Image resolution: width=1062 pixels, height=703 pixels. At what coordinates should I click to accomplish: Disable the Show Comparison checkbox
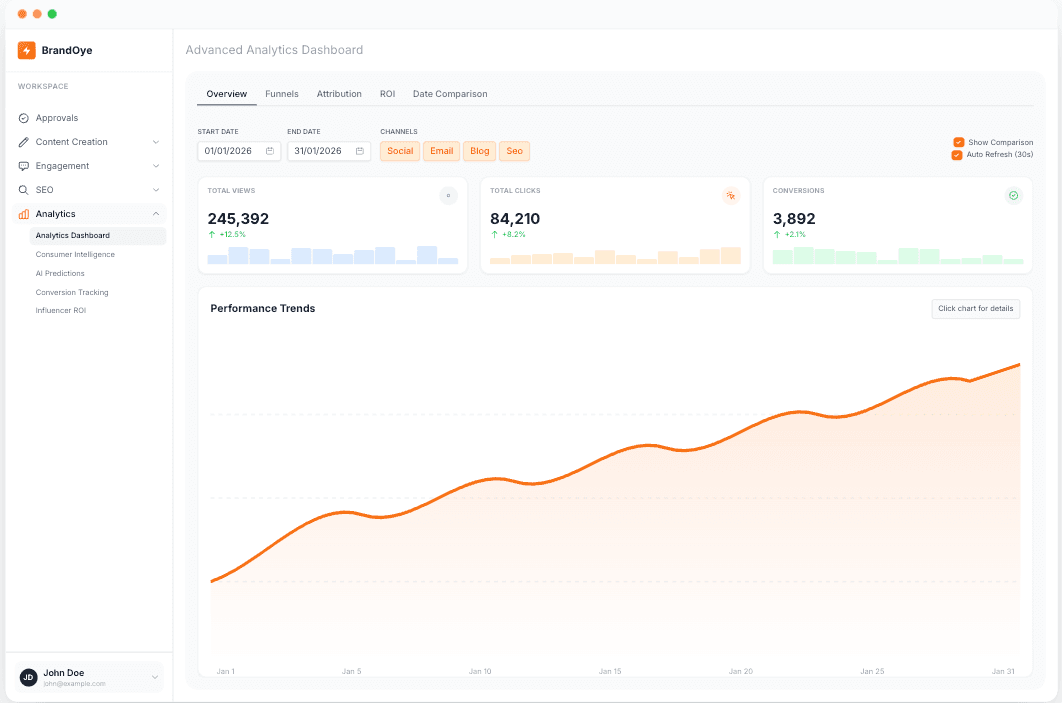click(x=957, y=142)
